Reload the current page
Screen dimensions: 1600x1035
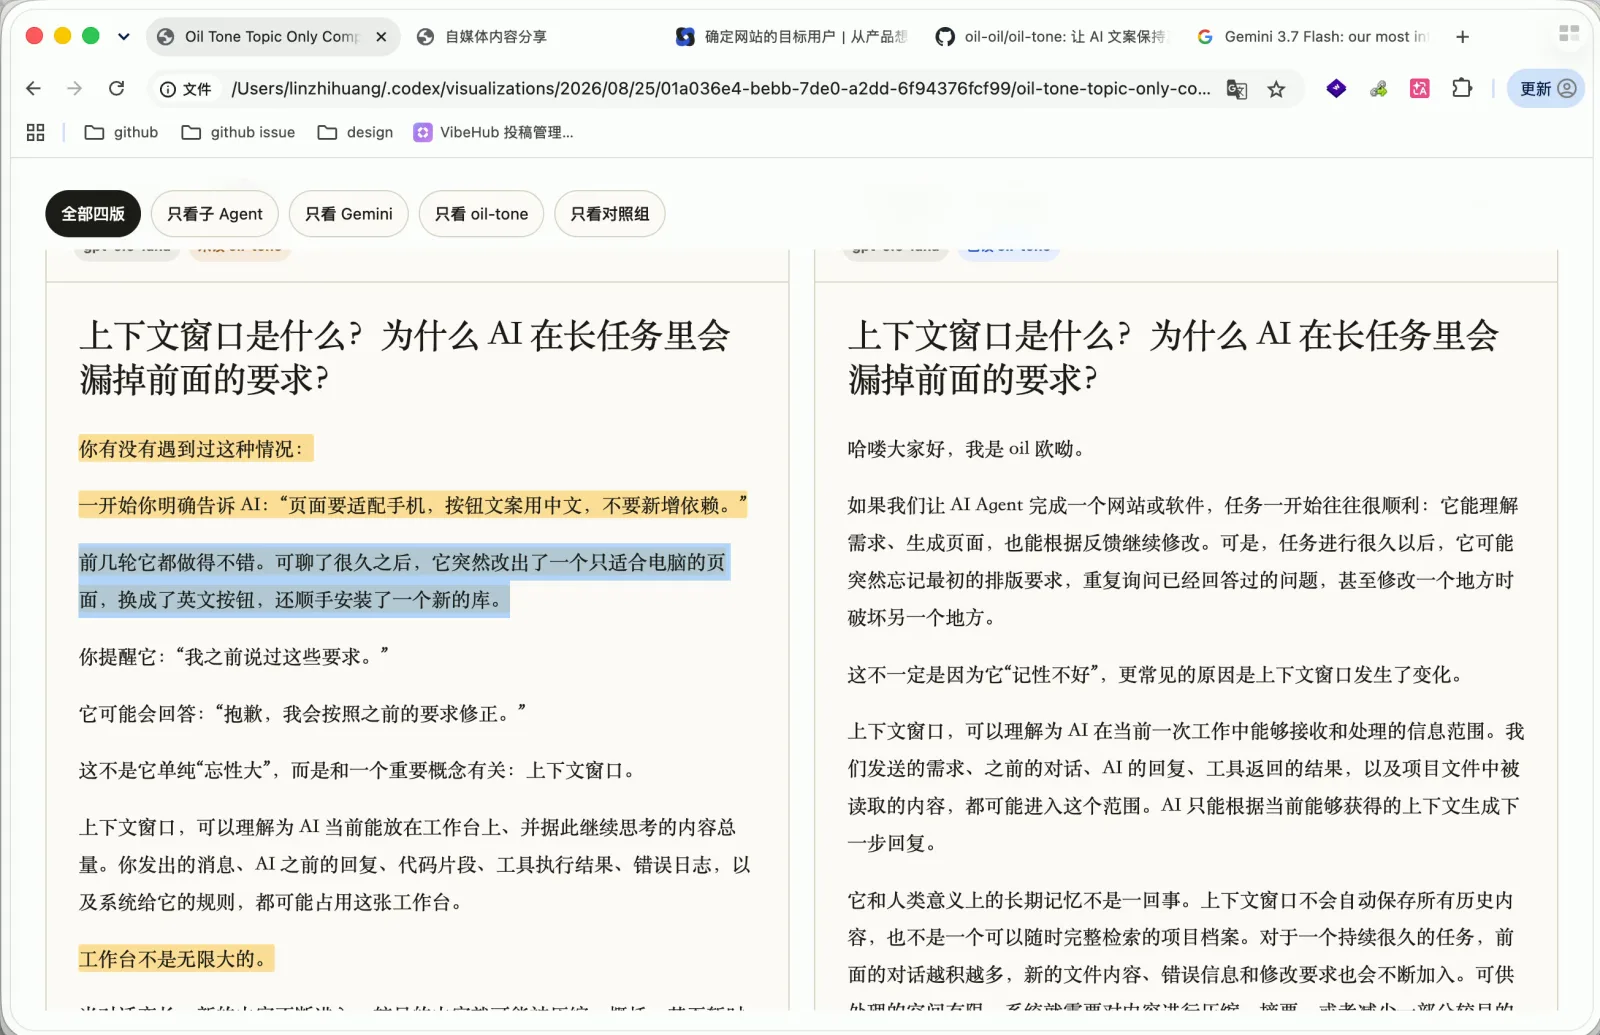(x=116, y=88)
